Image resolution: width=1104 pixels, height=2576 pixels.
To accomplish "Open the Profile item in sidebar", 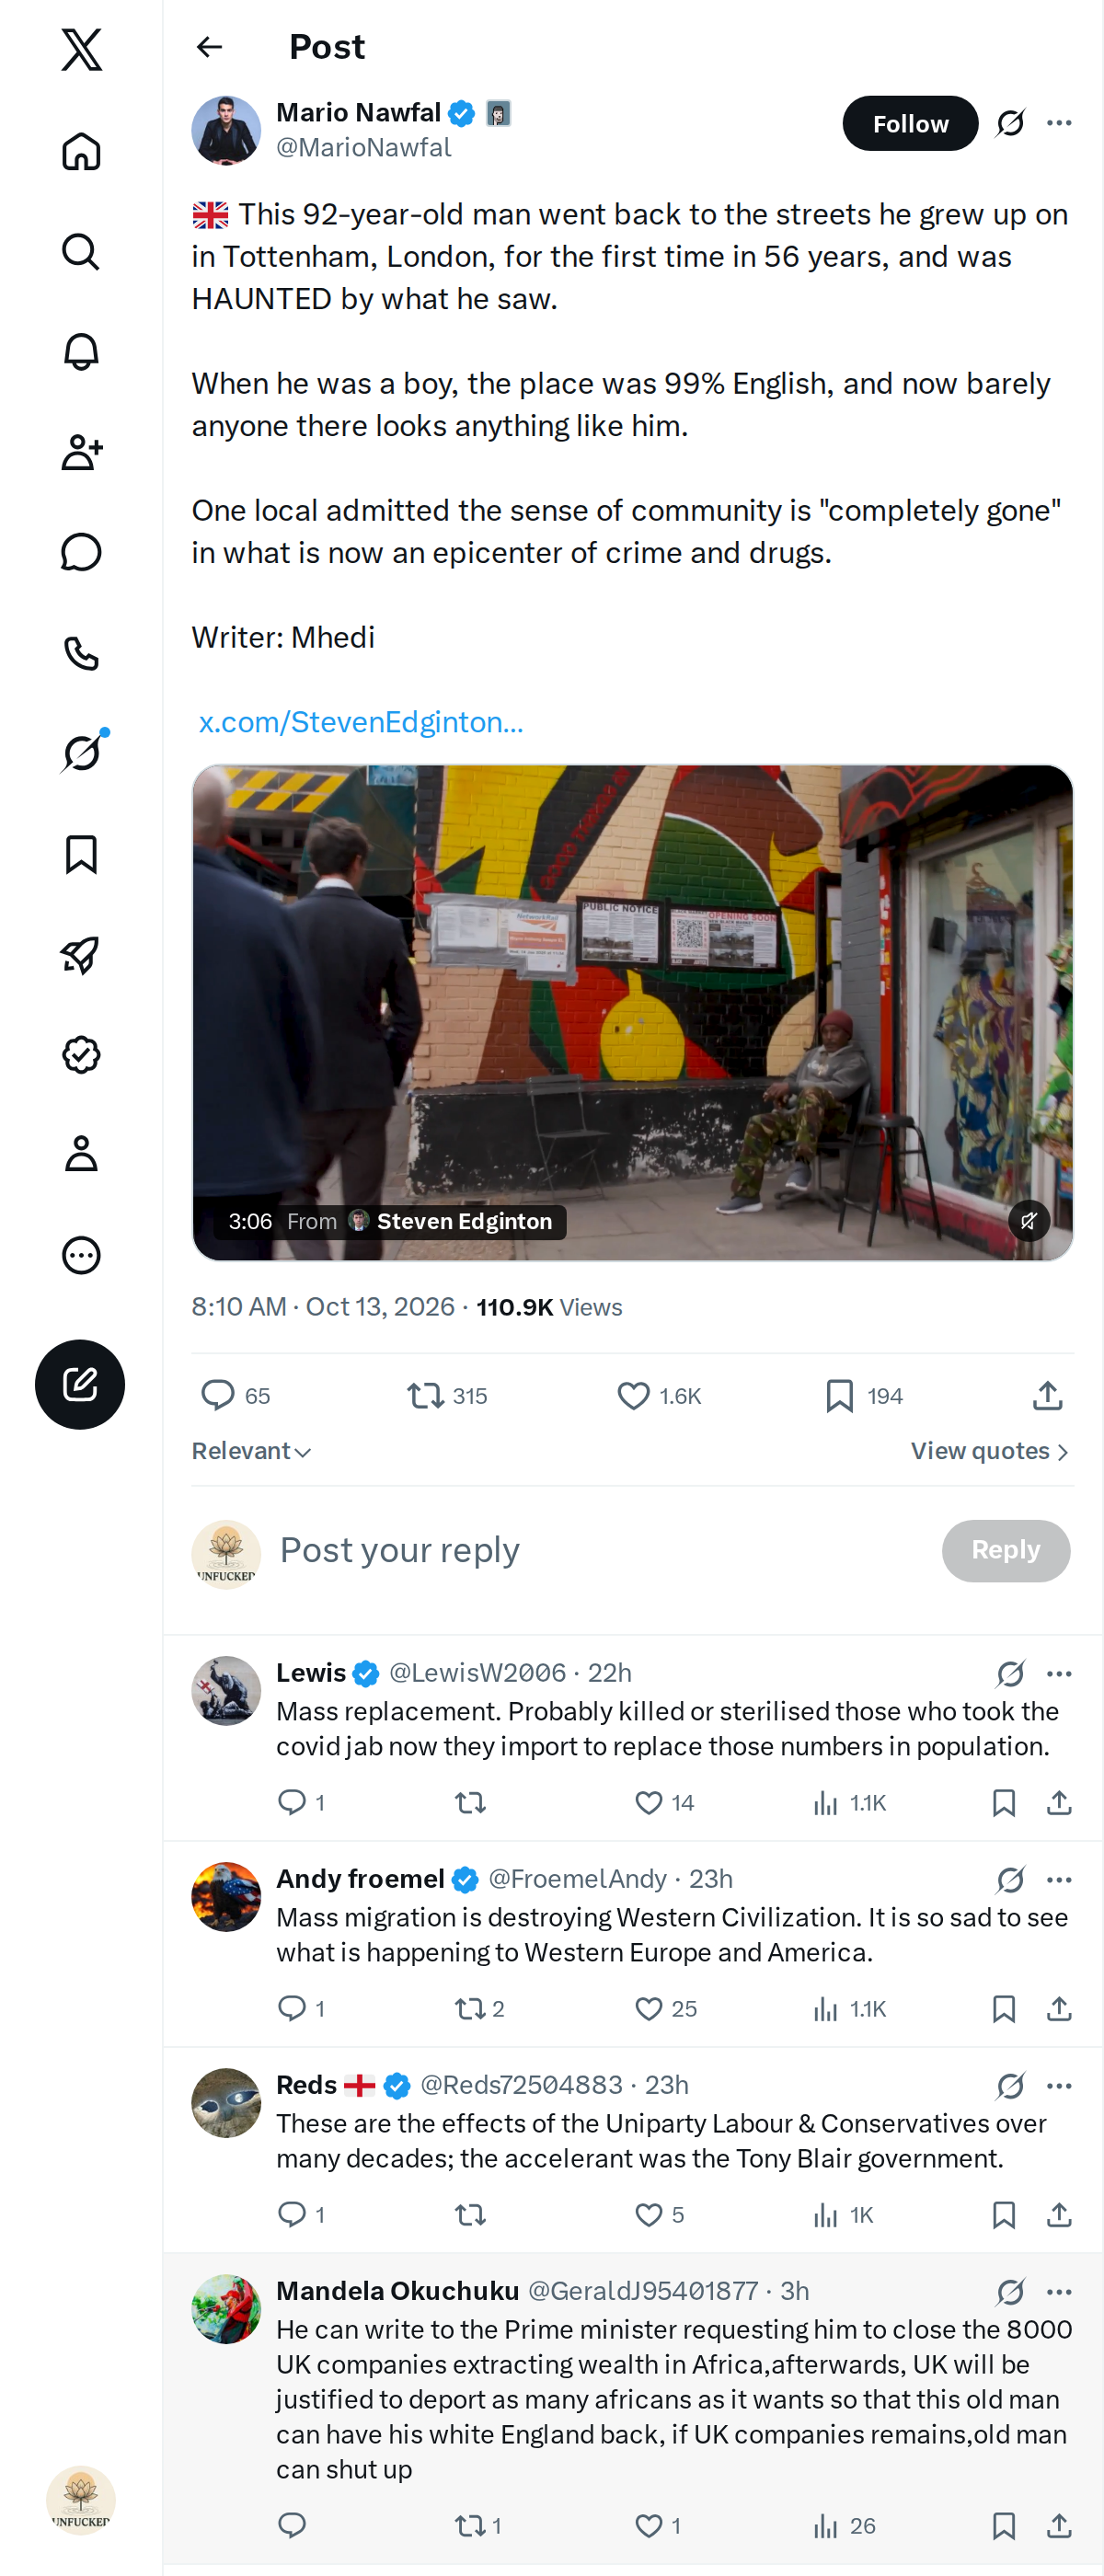I will pyautogui.click(x=81, y=1153).
